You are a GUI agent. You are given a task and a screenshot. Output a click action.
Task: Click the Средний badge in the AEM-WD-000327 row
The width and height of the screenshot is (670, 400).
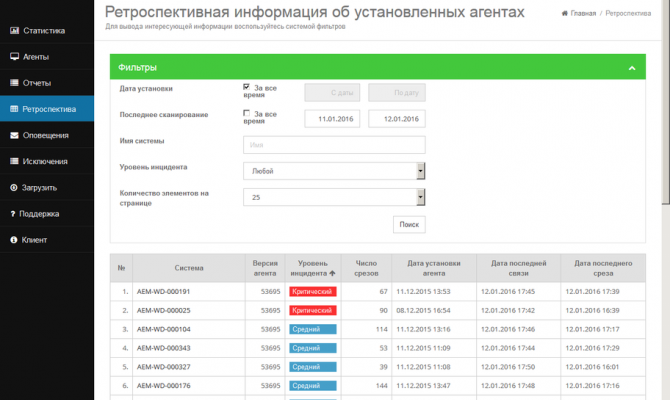(313, 367)
